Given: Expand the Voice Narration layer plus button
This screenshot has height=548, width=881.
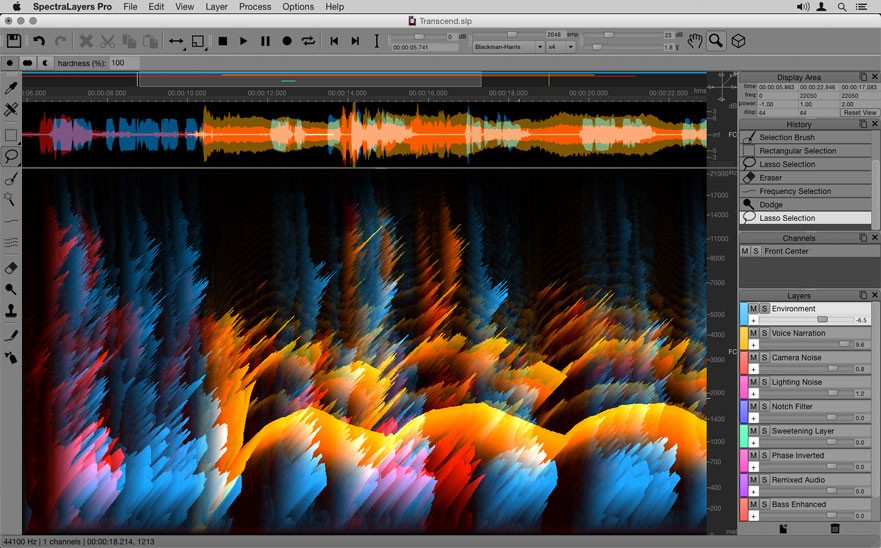Looking at the screenshot, I should click(753, 345).
